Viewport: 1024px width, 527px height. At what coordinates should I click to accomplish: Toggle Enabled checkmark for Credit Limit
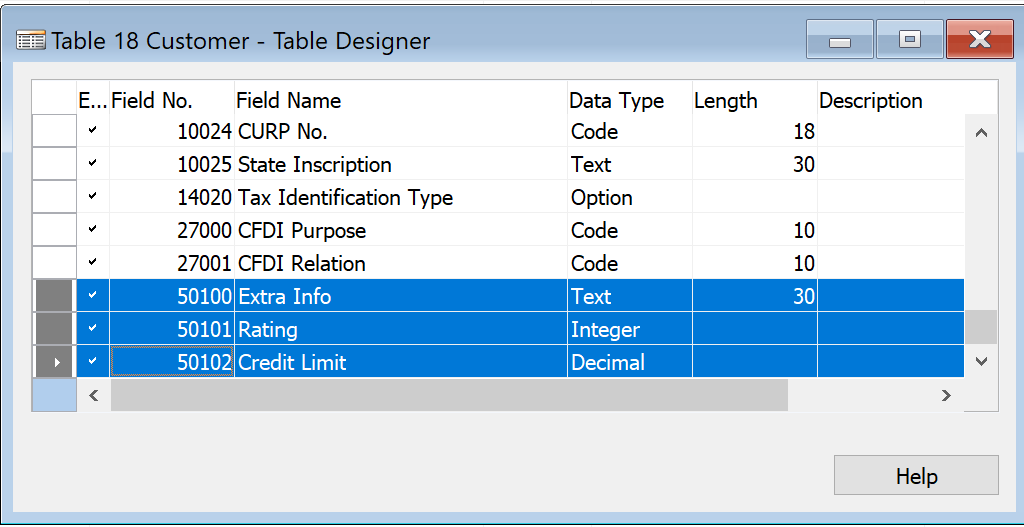93,363
